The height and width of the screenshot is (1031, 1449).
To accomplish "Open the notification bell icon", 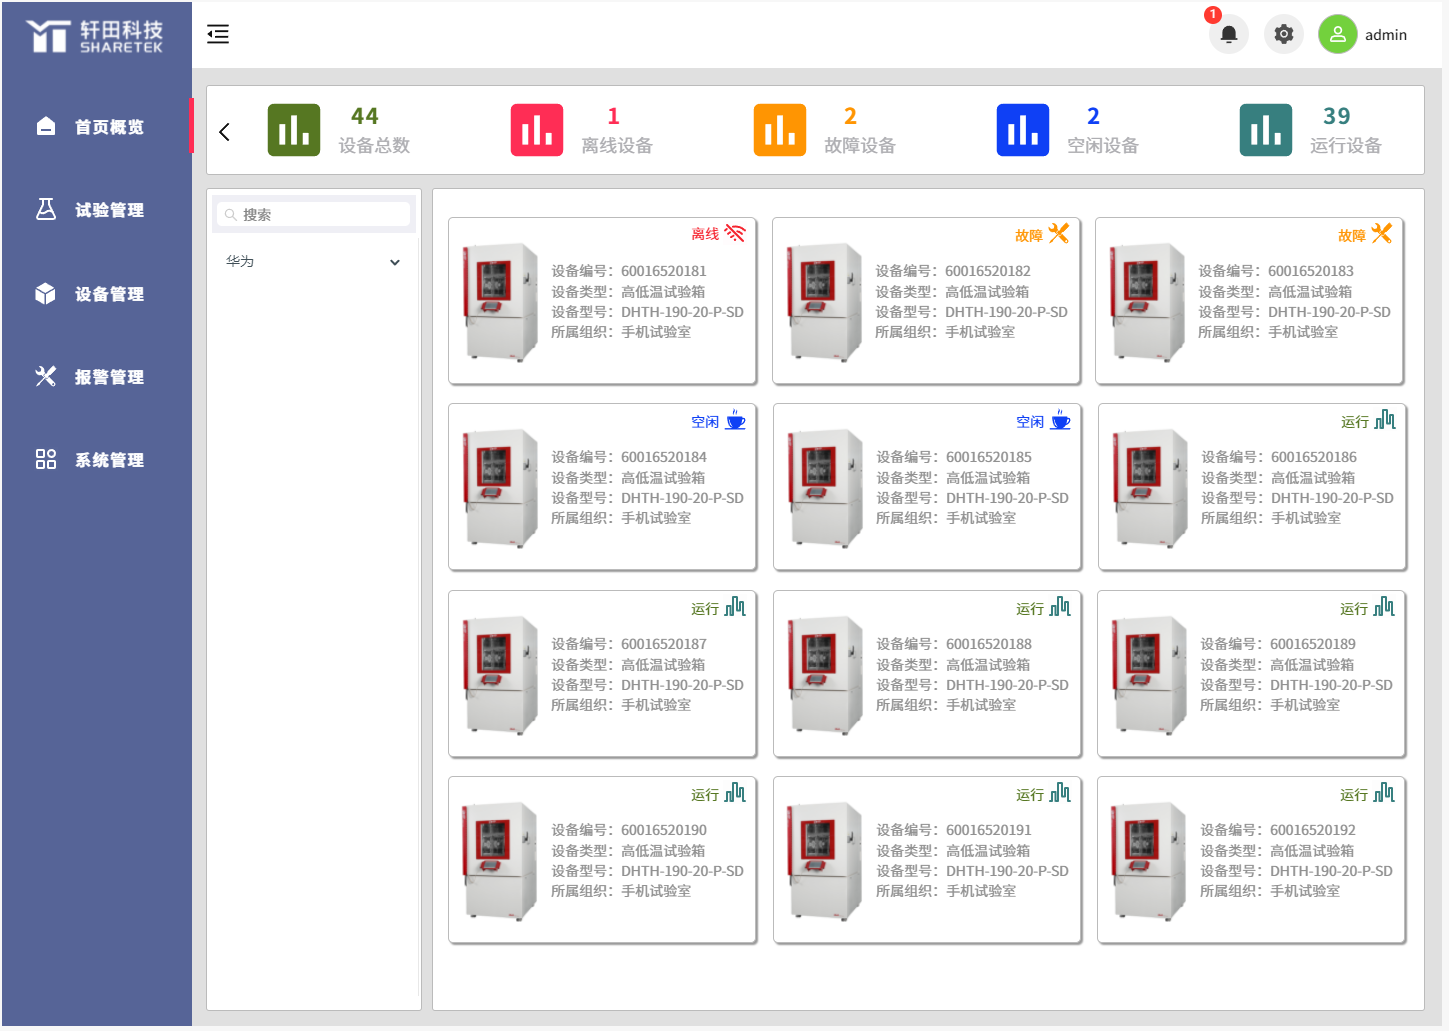I will click(x=1229, y=34).
